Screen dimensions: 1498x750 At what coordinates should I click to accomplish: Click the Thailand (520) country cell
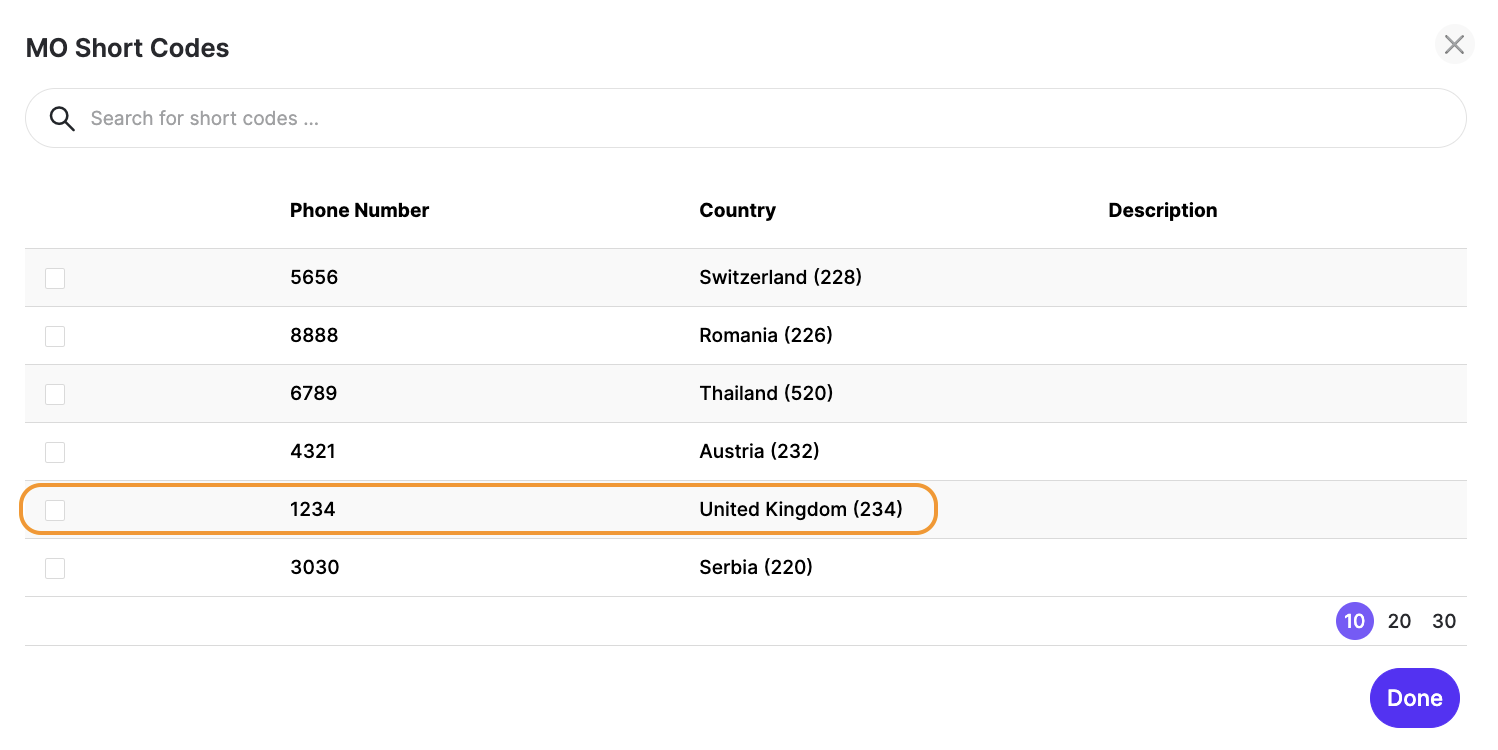tap(766, 393)
